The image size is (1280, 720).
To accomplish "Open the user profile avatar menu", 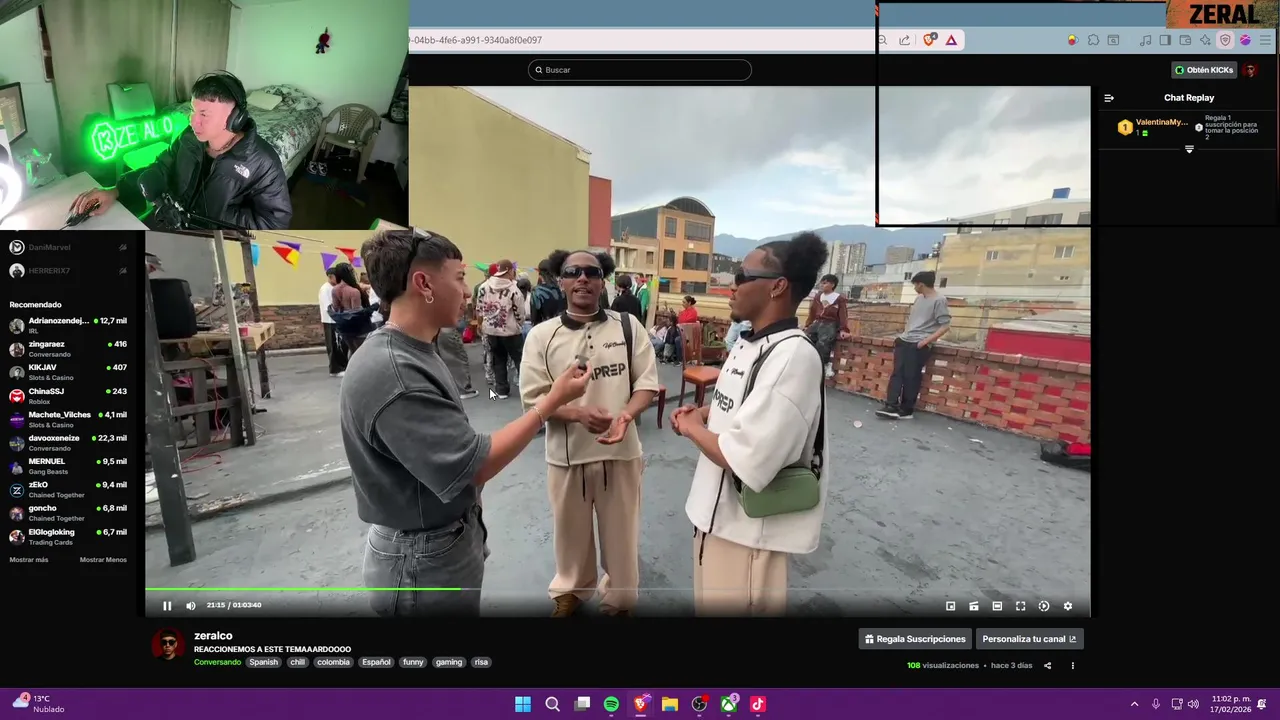I will (1250, 70).
